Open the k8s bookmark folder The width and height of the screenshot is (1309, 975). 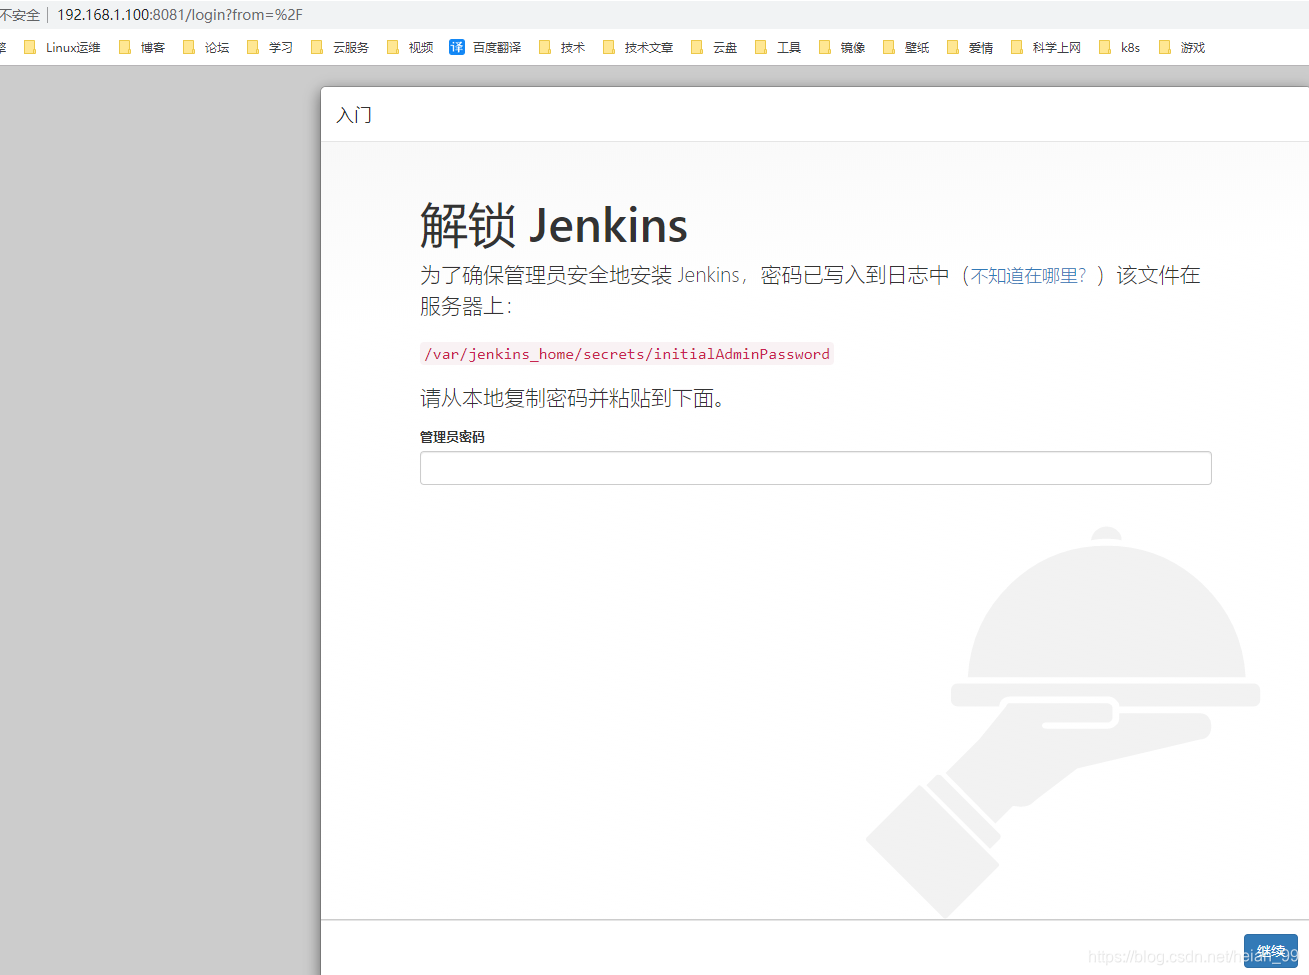tap(1120, 47)
